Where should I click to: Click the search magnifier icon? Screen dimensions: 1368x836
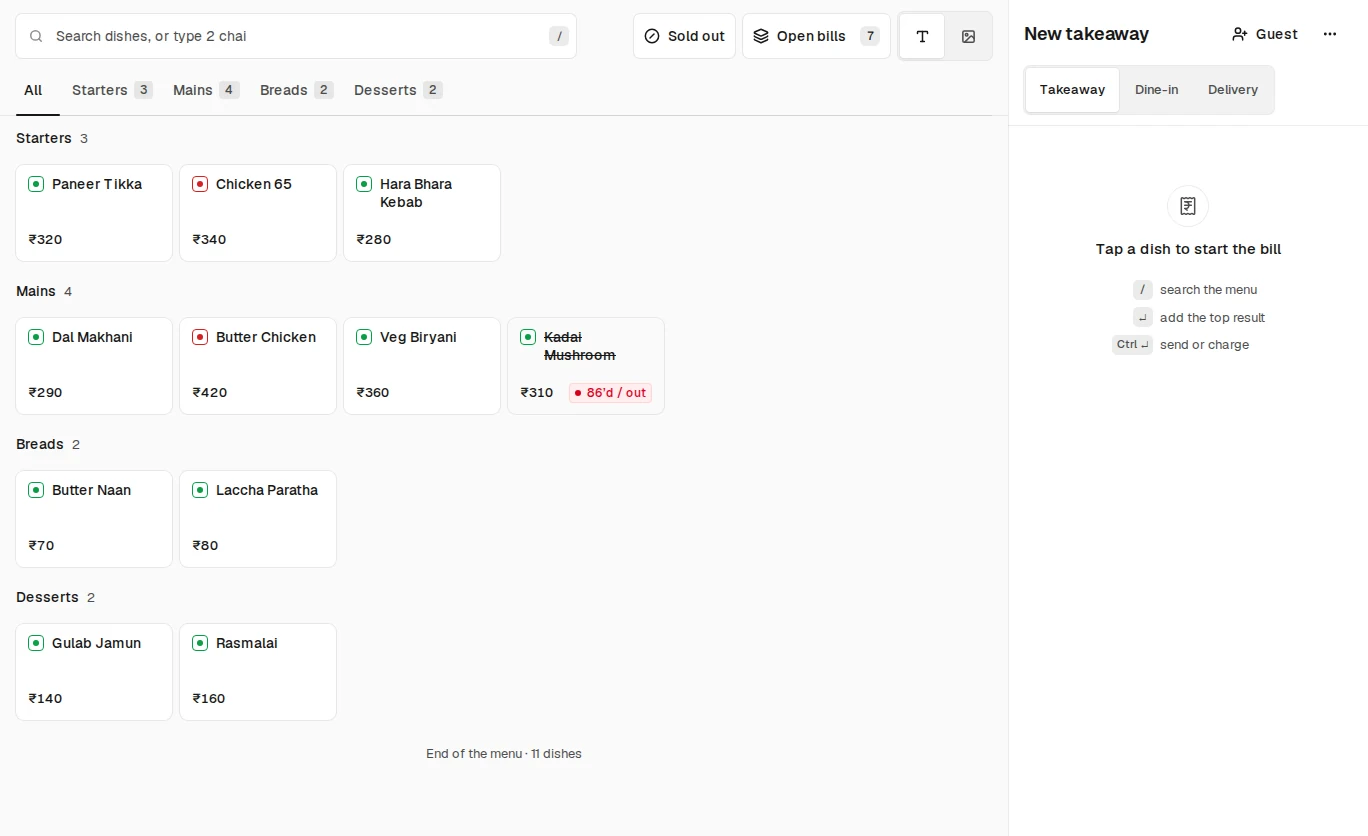coord(36,36)
